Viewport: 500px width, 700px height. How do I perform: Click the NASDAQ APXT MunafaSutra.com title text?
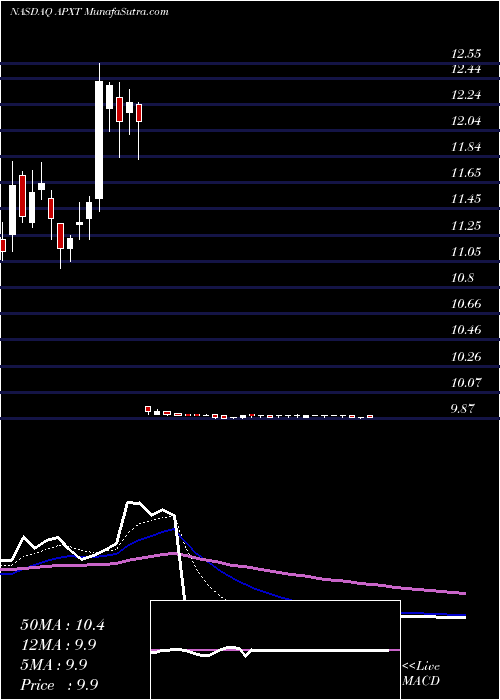click(x=89, y=12)
